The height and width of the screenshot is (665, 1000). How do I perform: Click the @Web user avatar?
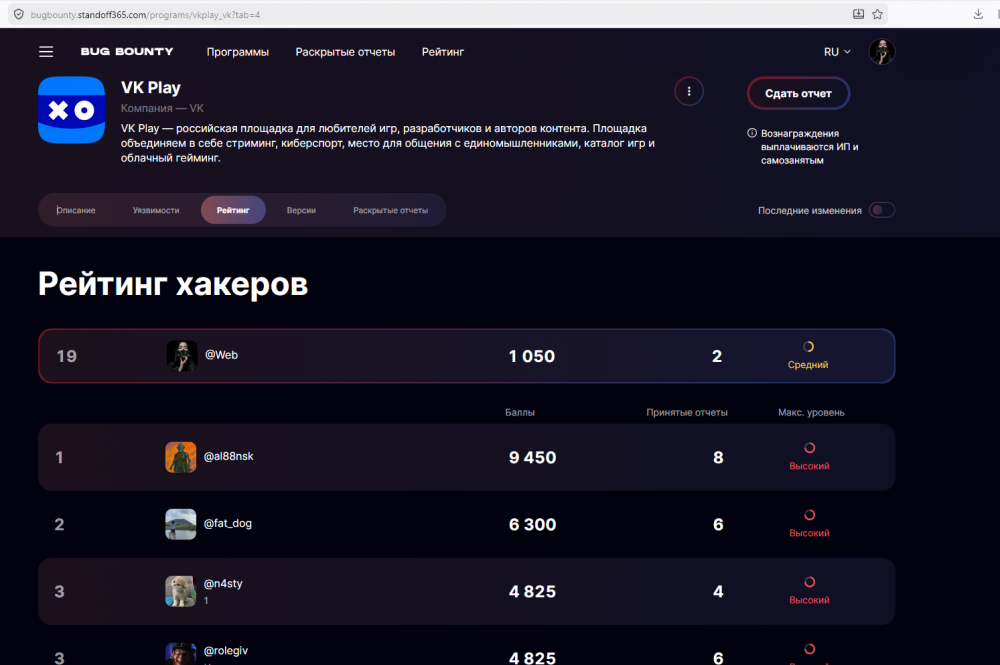click(x=182, y=356)
